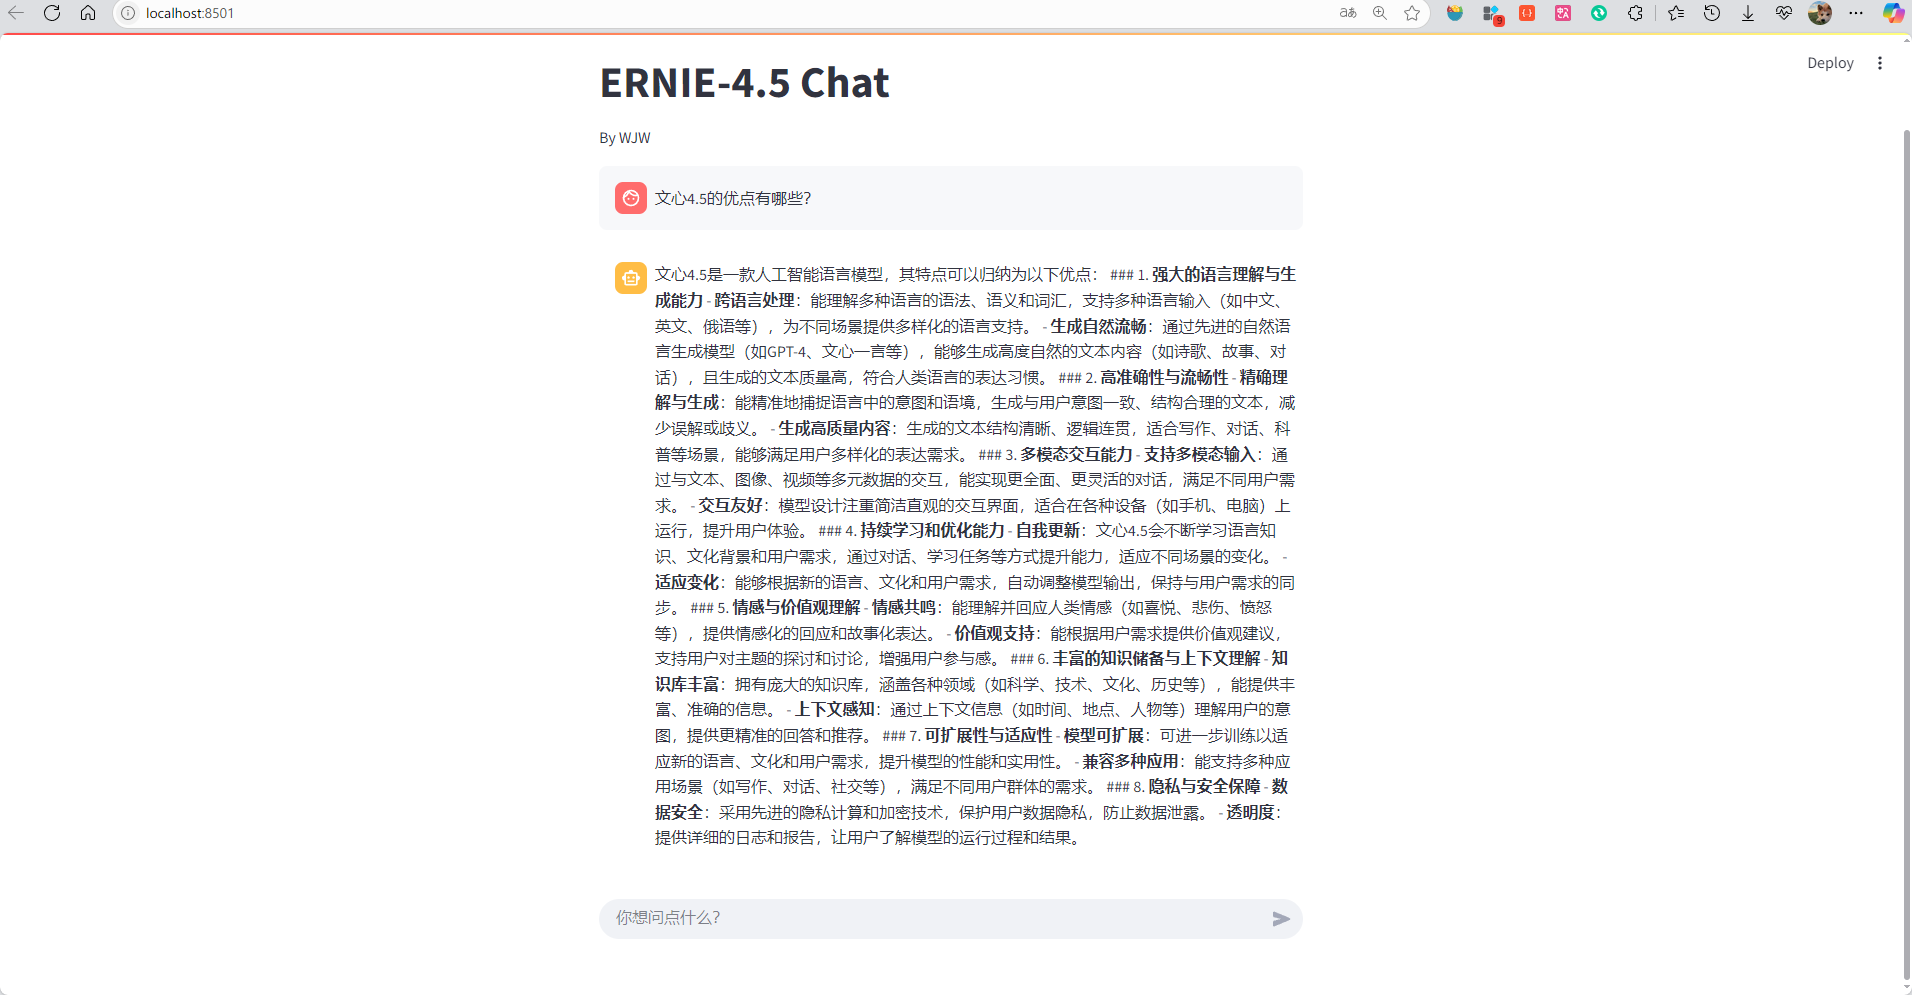Open the Streamlit three-dot main menu
The width and height of the screenshot is (1912, 995).
point(1880,63)
